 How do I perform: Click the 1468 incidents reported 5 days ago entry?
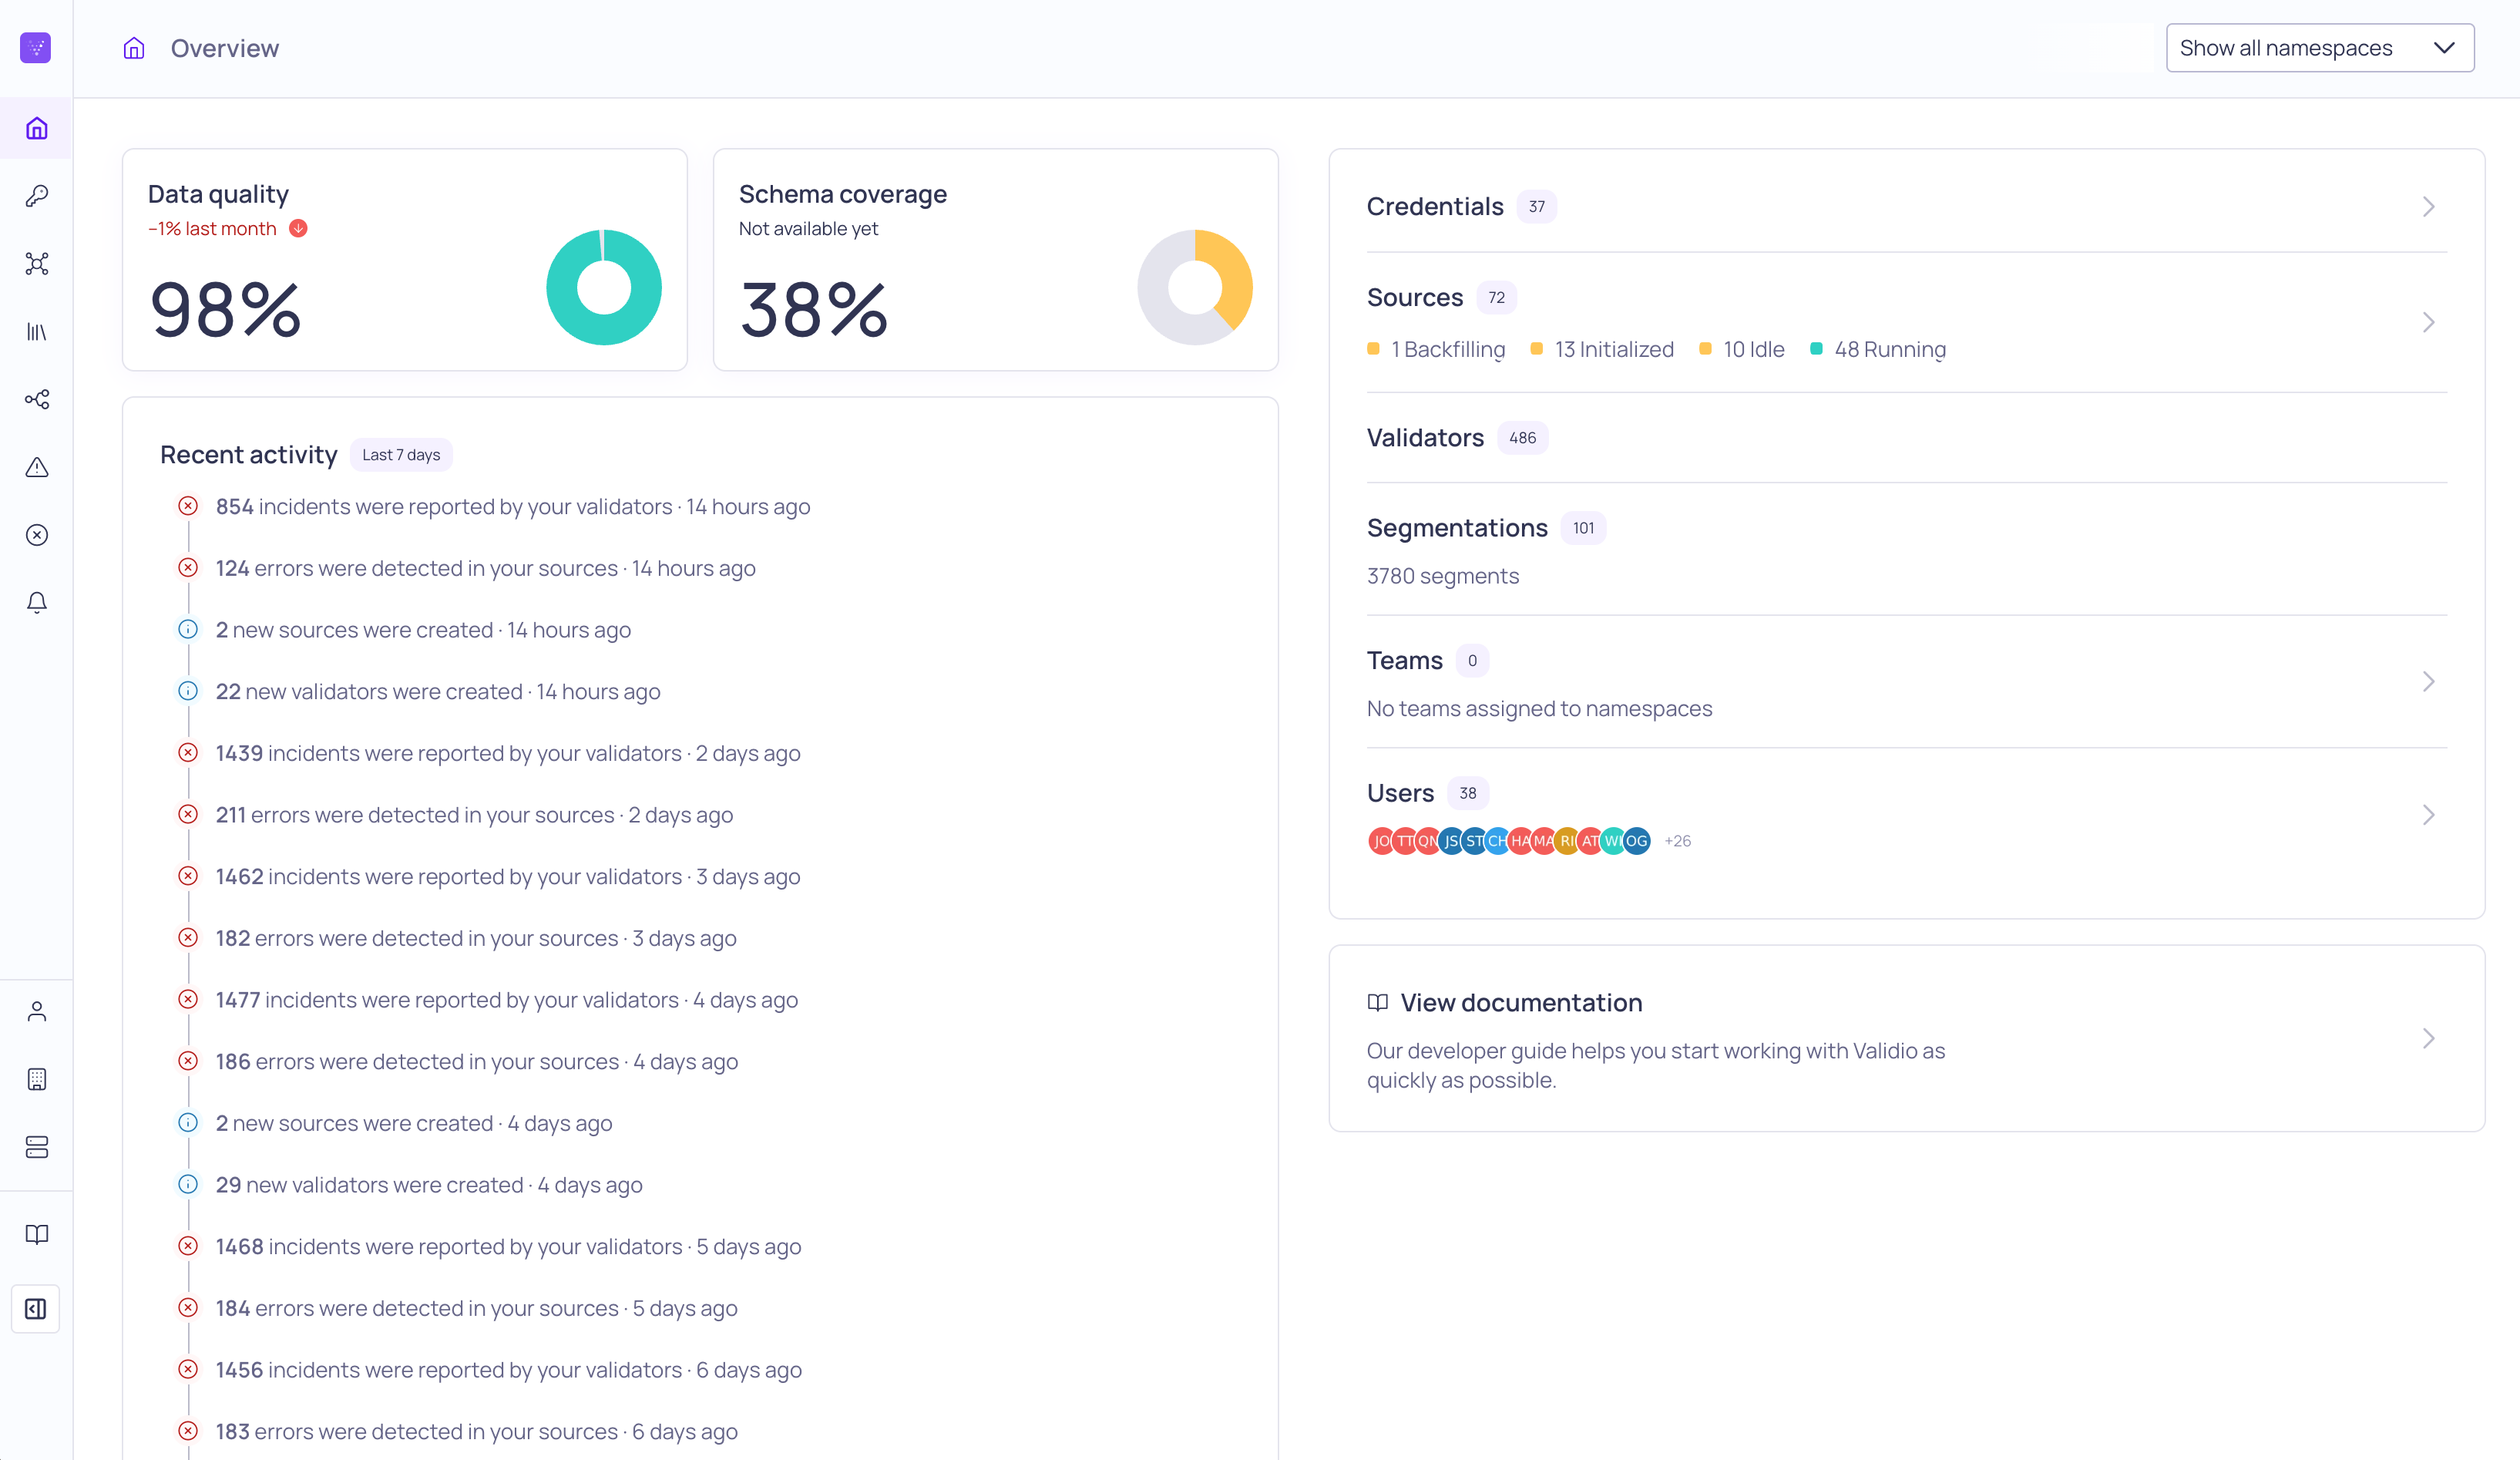pyautogui.click(x=509, y=1247)
